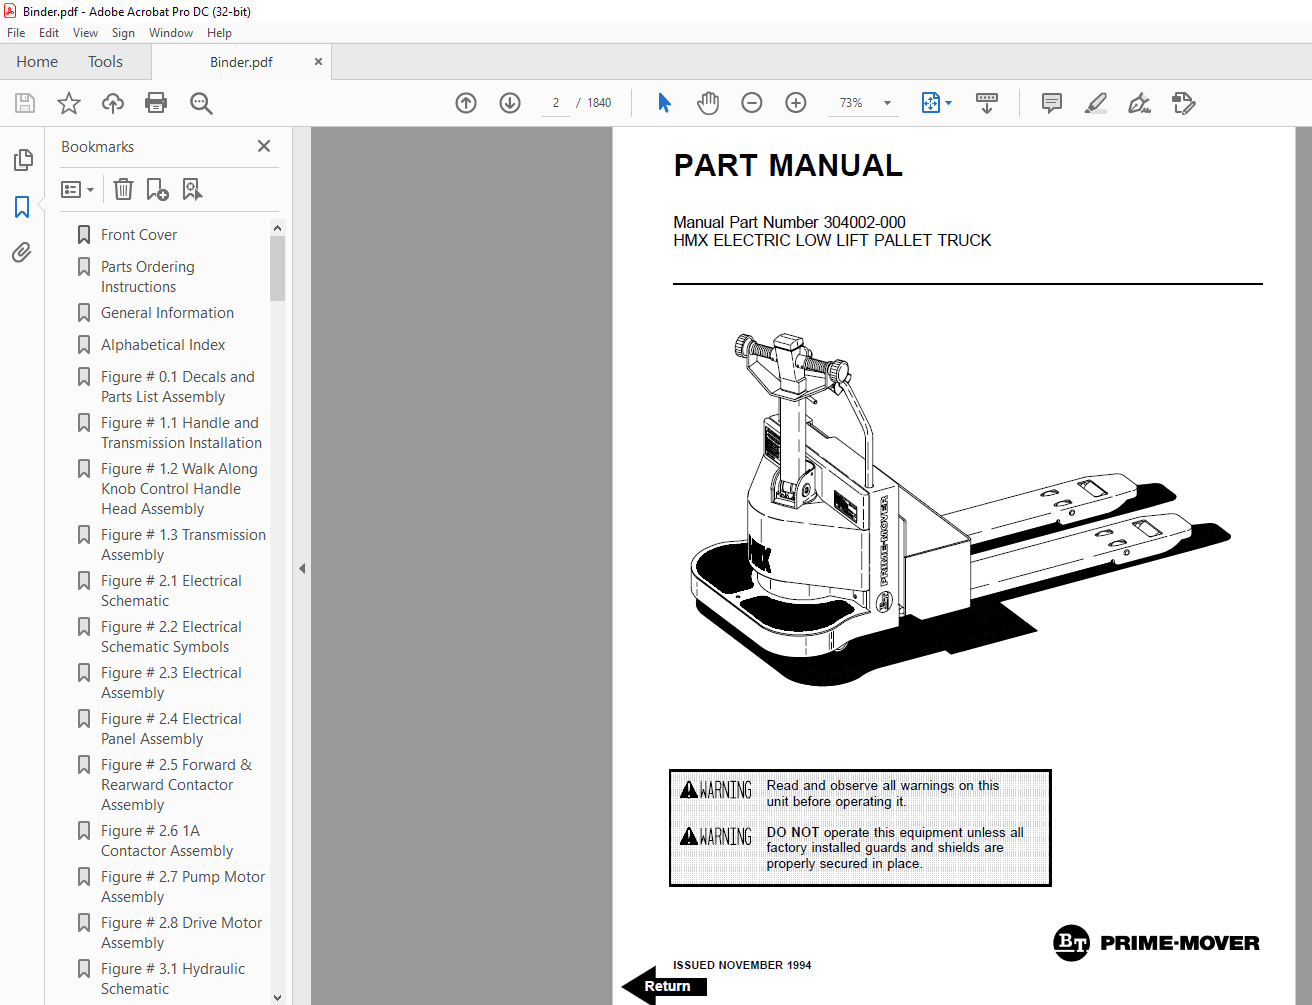Open Figure # 2.5 Forward & Rearward Contactor bookmark
1312x1005 pixels.
(176, 785)
